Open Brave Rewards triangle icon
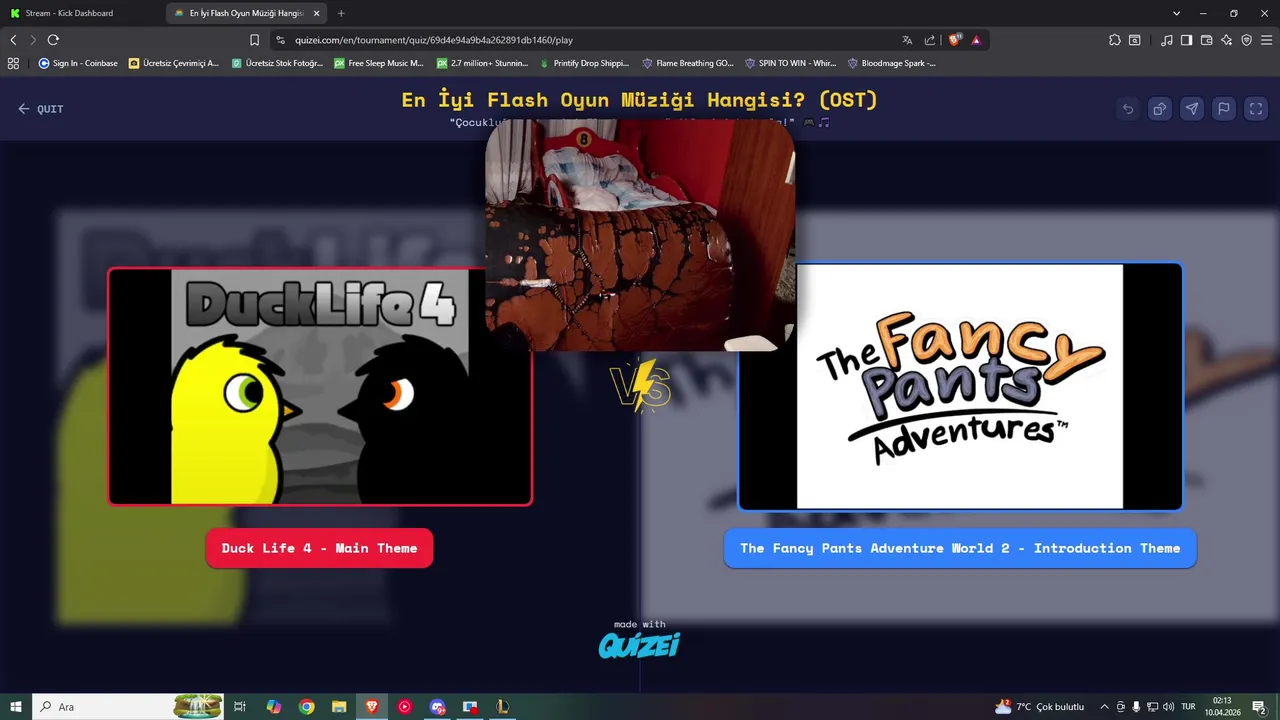The image size is (1280, 720). (x=976, y=40)
